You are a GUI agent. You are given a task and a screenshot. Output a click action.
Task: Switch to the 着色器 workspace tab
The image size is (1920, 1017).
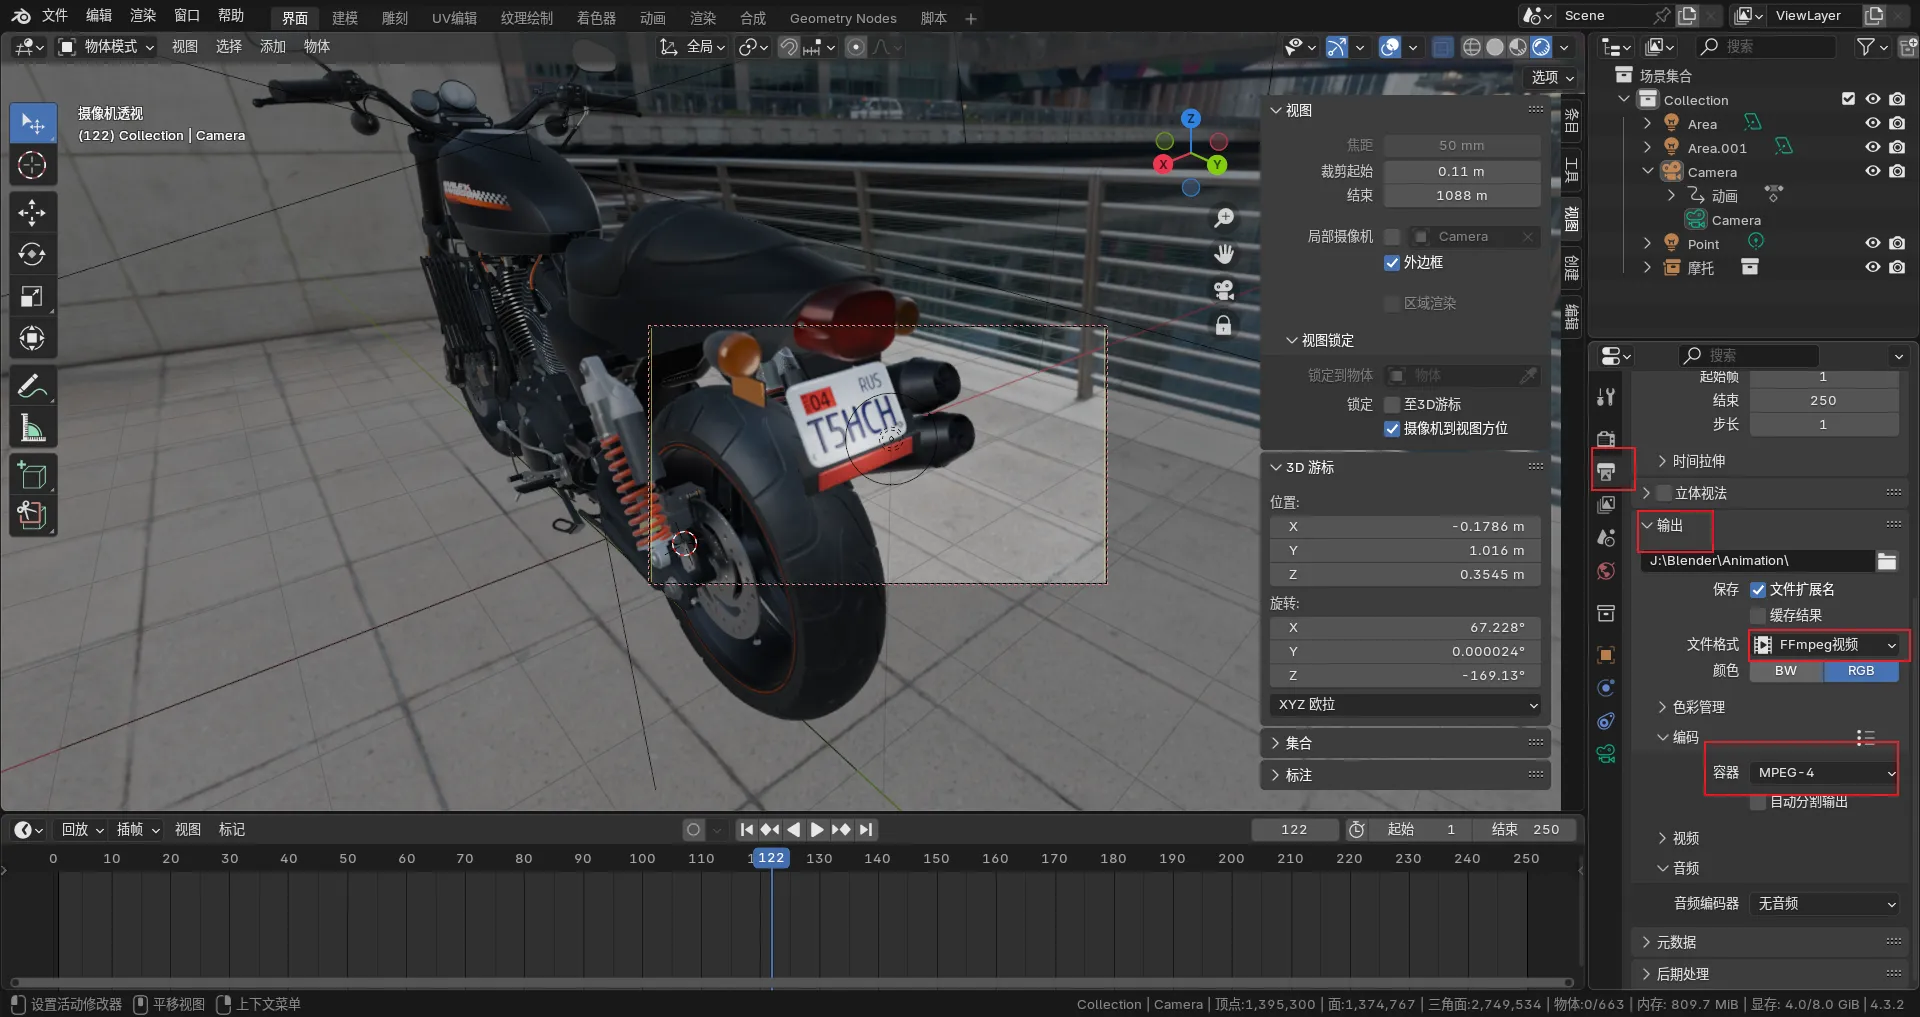[596, 18]
